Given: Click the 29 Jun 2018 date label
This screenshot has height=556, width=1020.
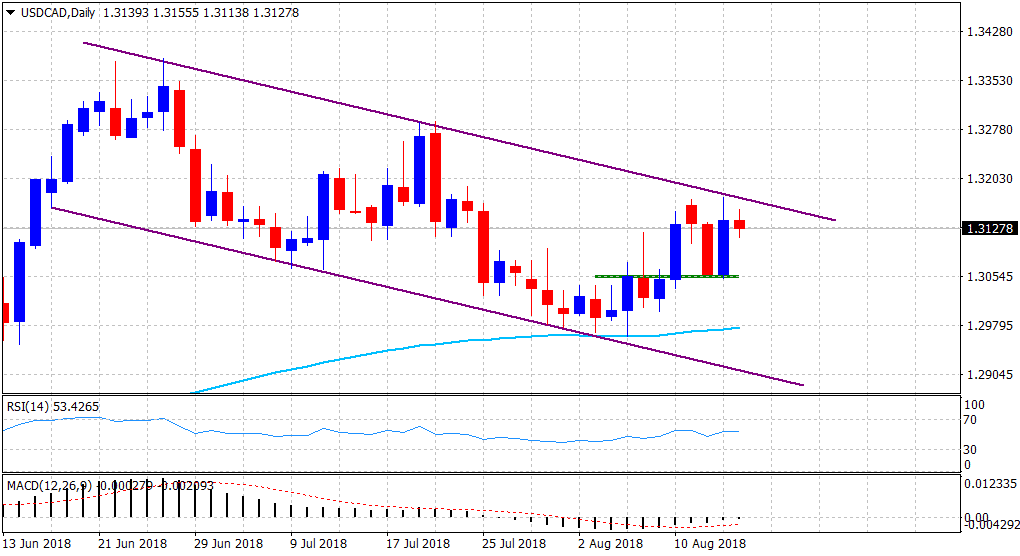Looking at the screenshot, I should point(227,544).
